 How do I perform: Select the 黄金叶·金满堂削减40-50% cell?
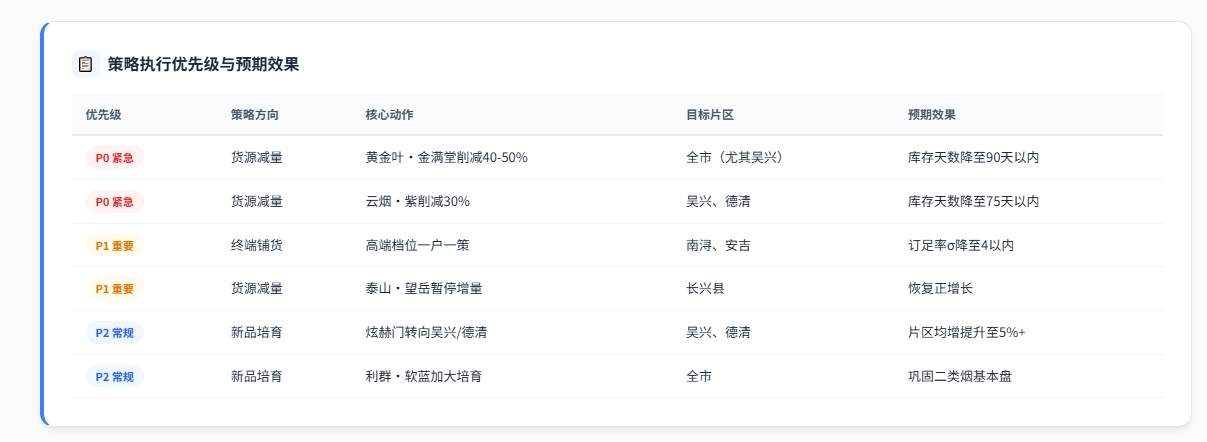point(447,158)
